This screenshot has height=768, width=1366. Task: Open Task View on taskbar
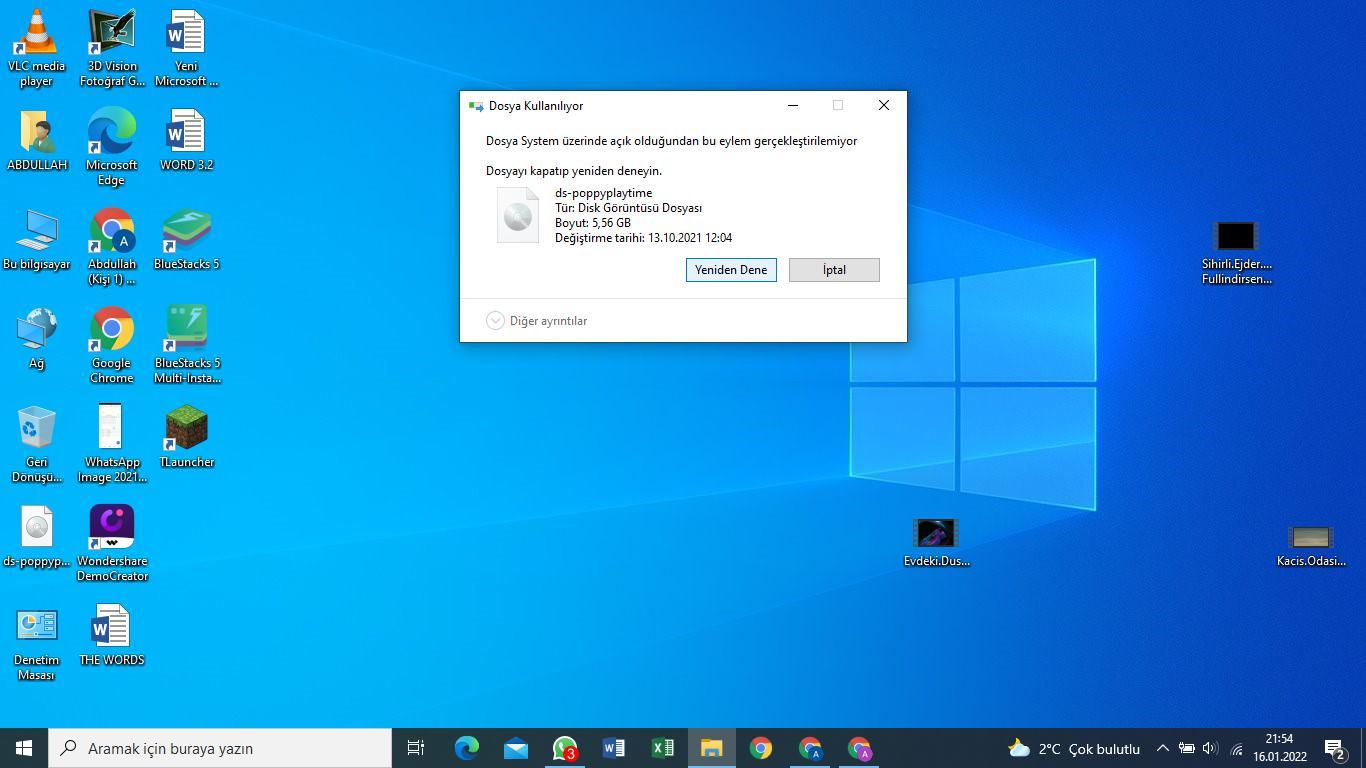416,748
